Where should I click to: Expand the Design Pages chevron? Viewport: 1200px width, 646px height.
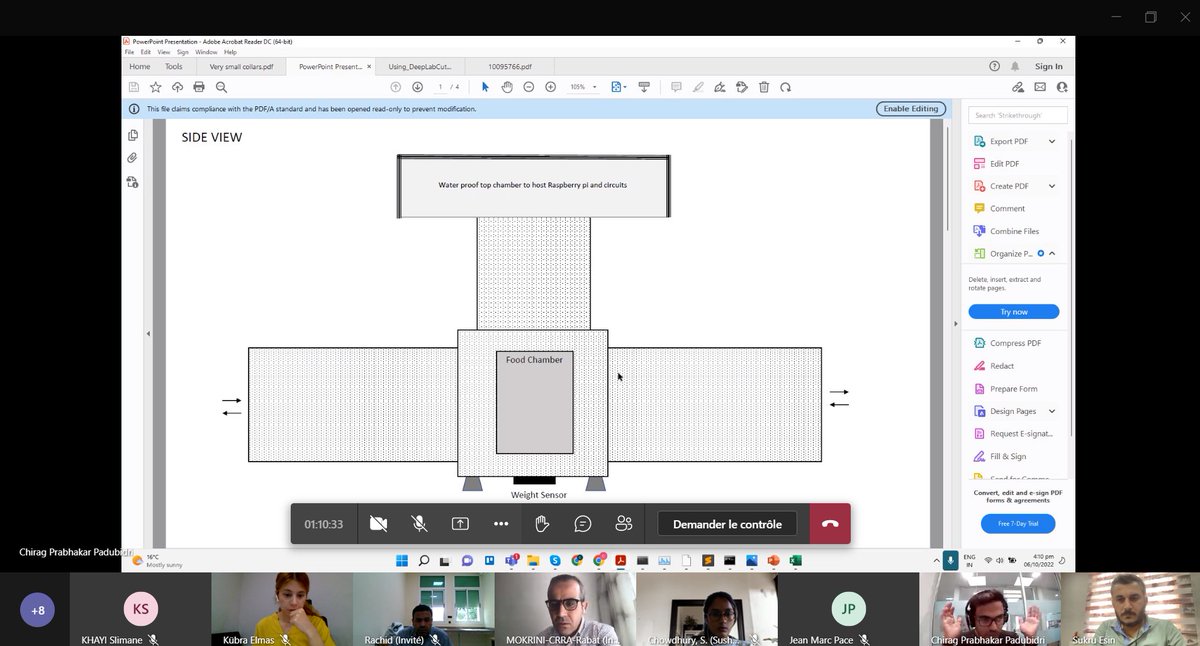click(1052, 411)
